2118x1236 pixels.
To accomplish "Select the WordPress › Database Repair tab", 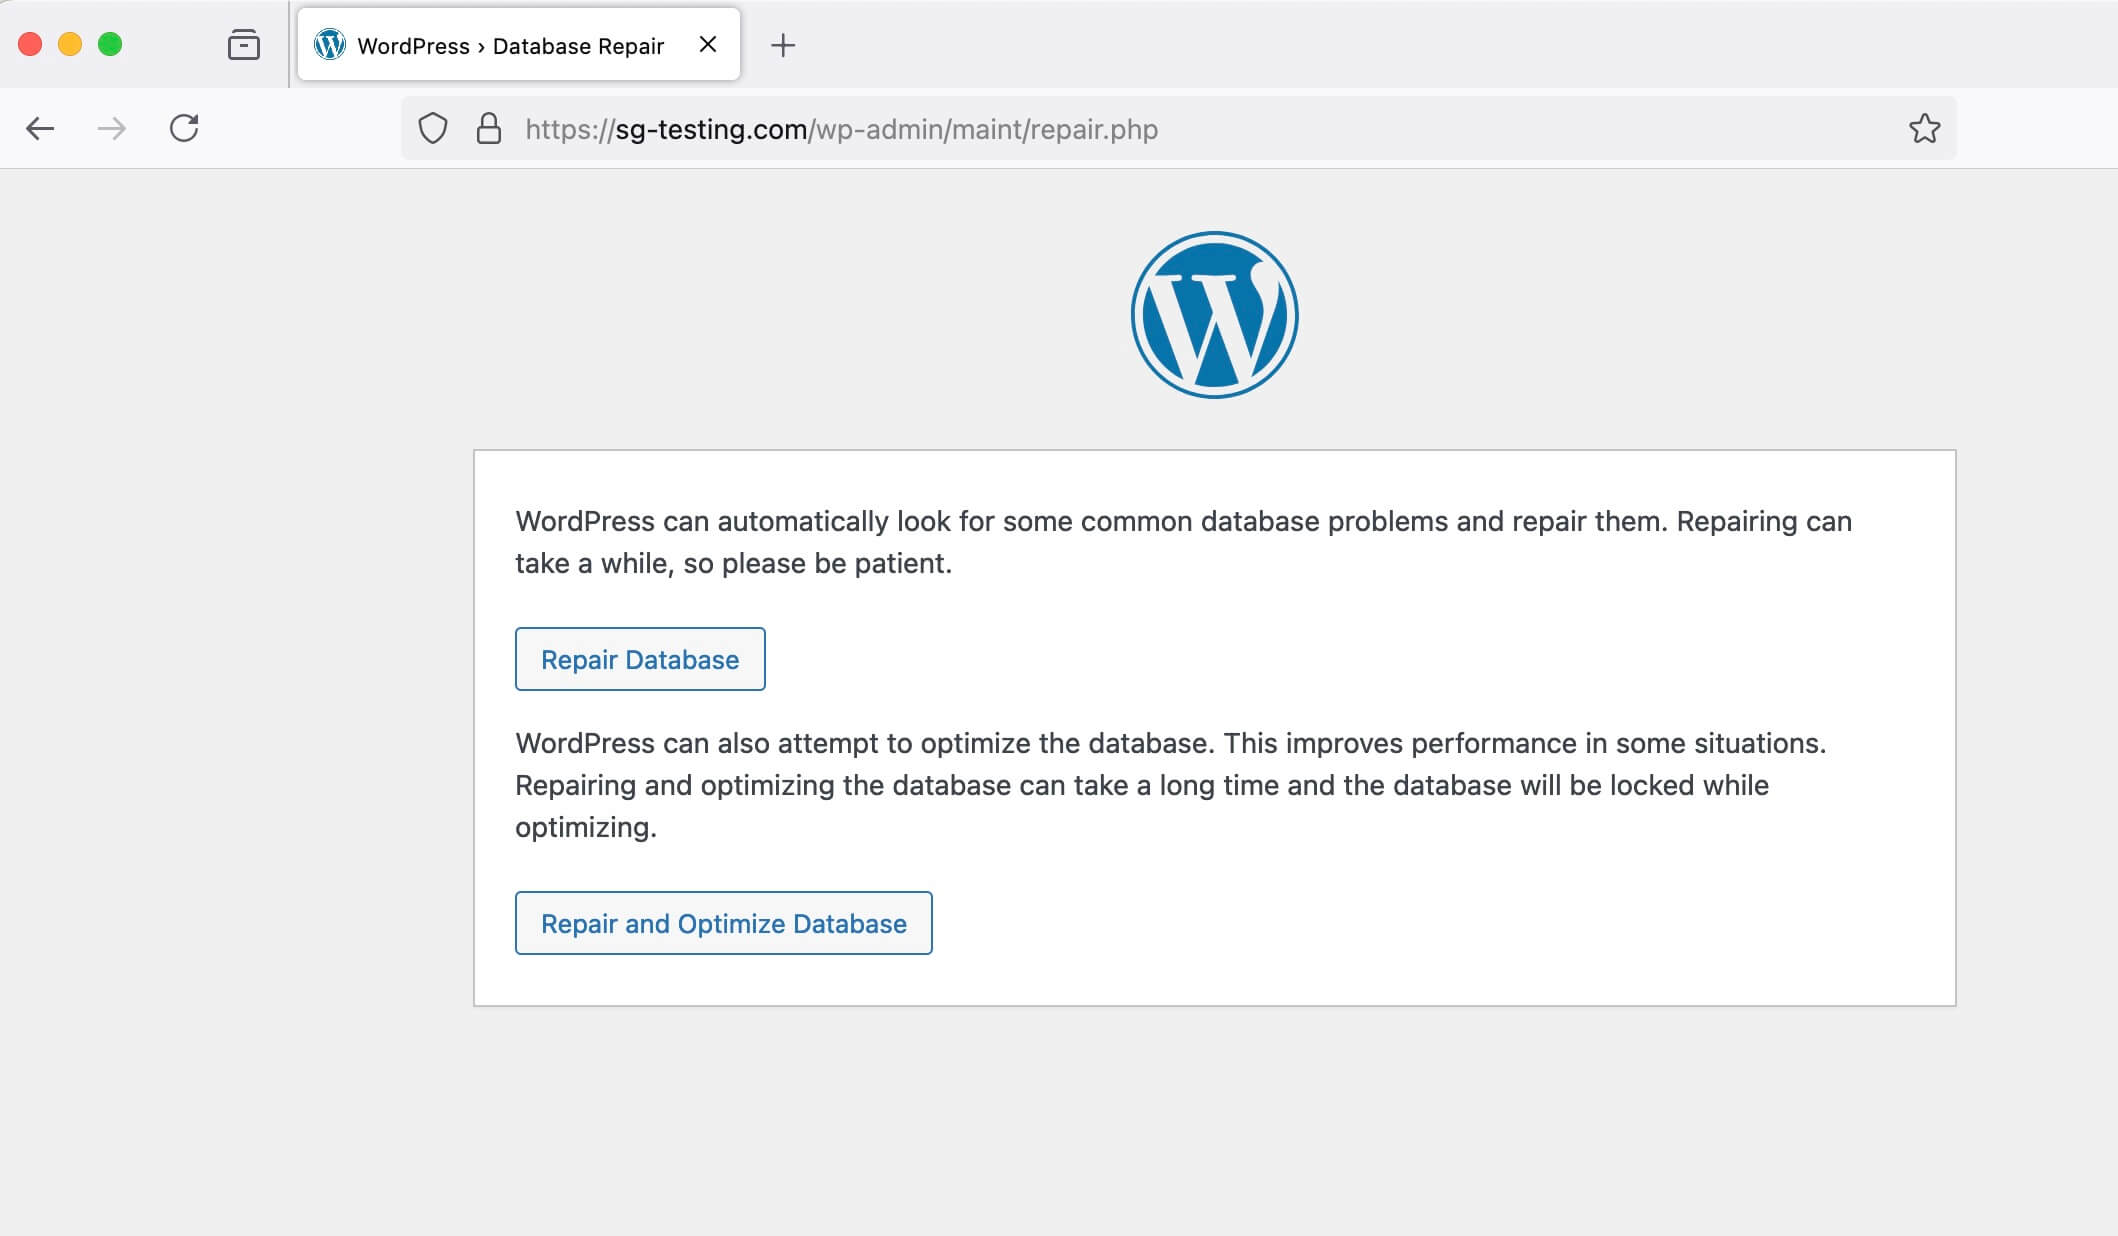I will click(519, 44).
